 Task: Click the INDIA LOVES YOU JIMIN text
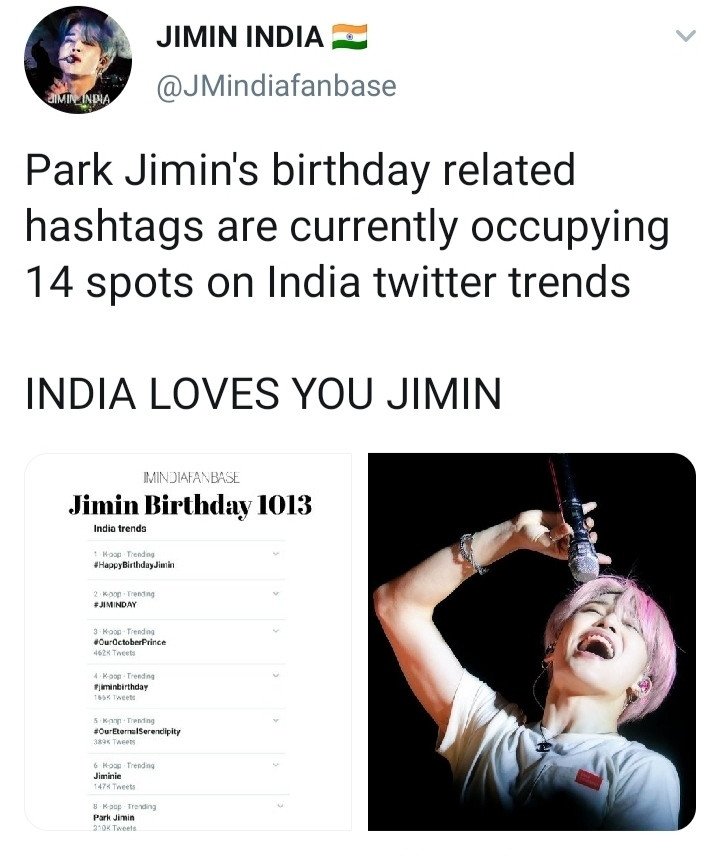(x=263, y=394)
